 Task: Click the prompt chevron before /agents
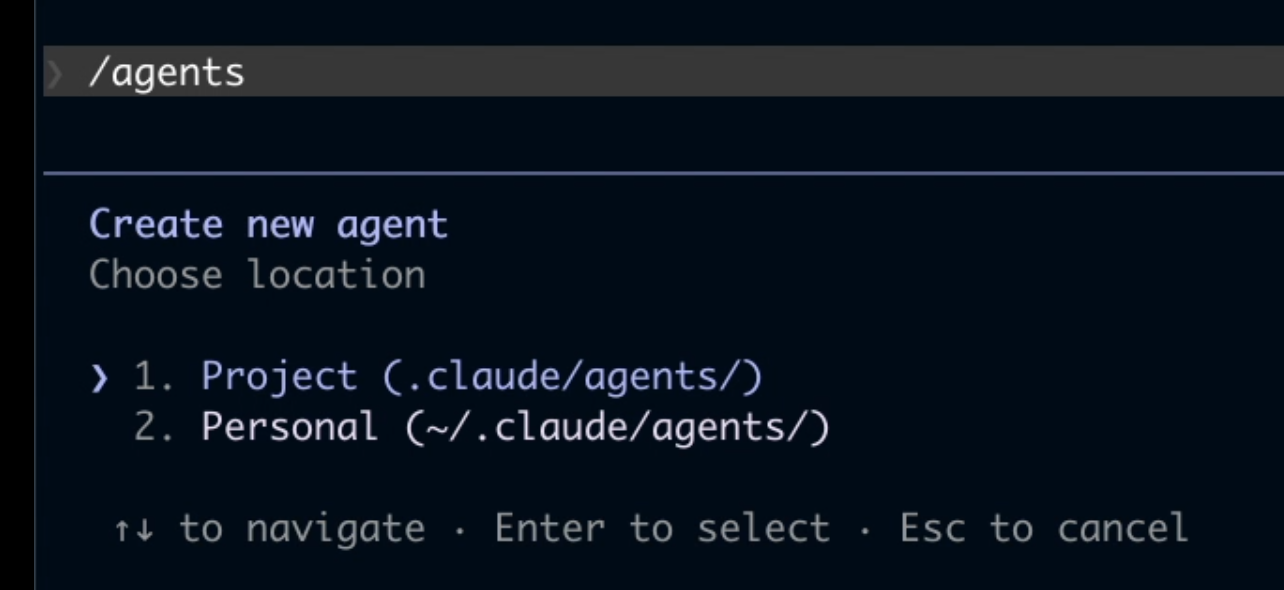click(55, 72)
